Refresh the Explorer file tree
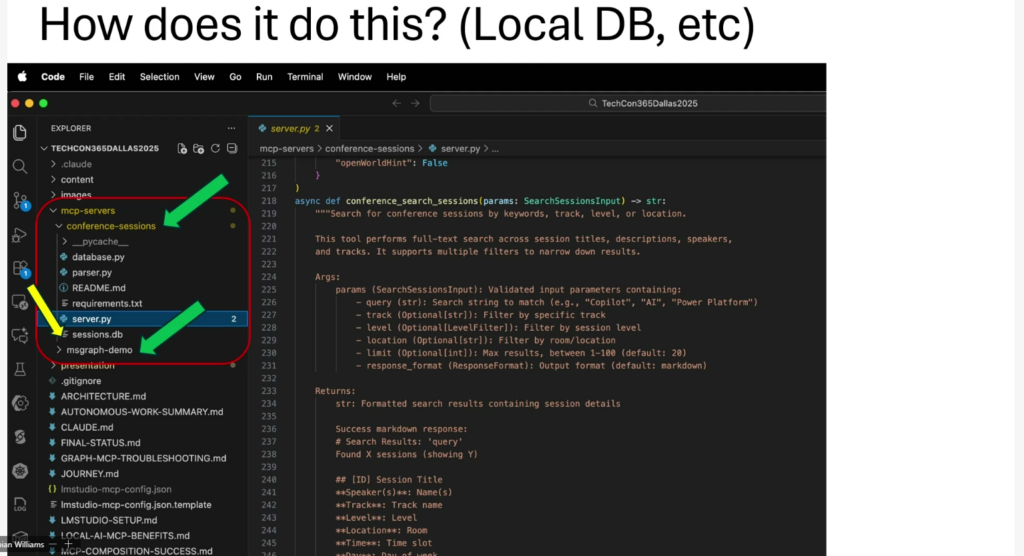1024x556 pixels. coord(215,149)
